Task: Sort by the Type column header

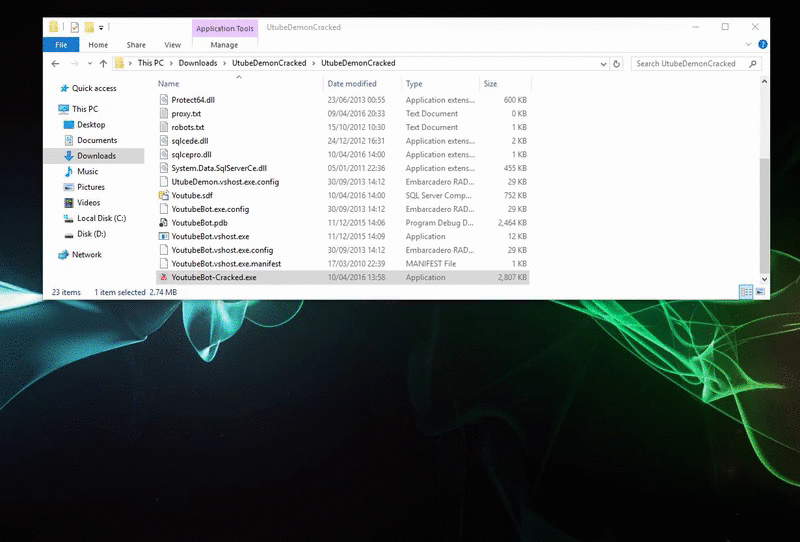Action: point(440,84)
